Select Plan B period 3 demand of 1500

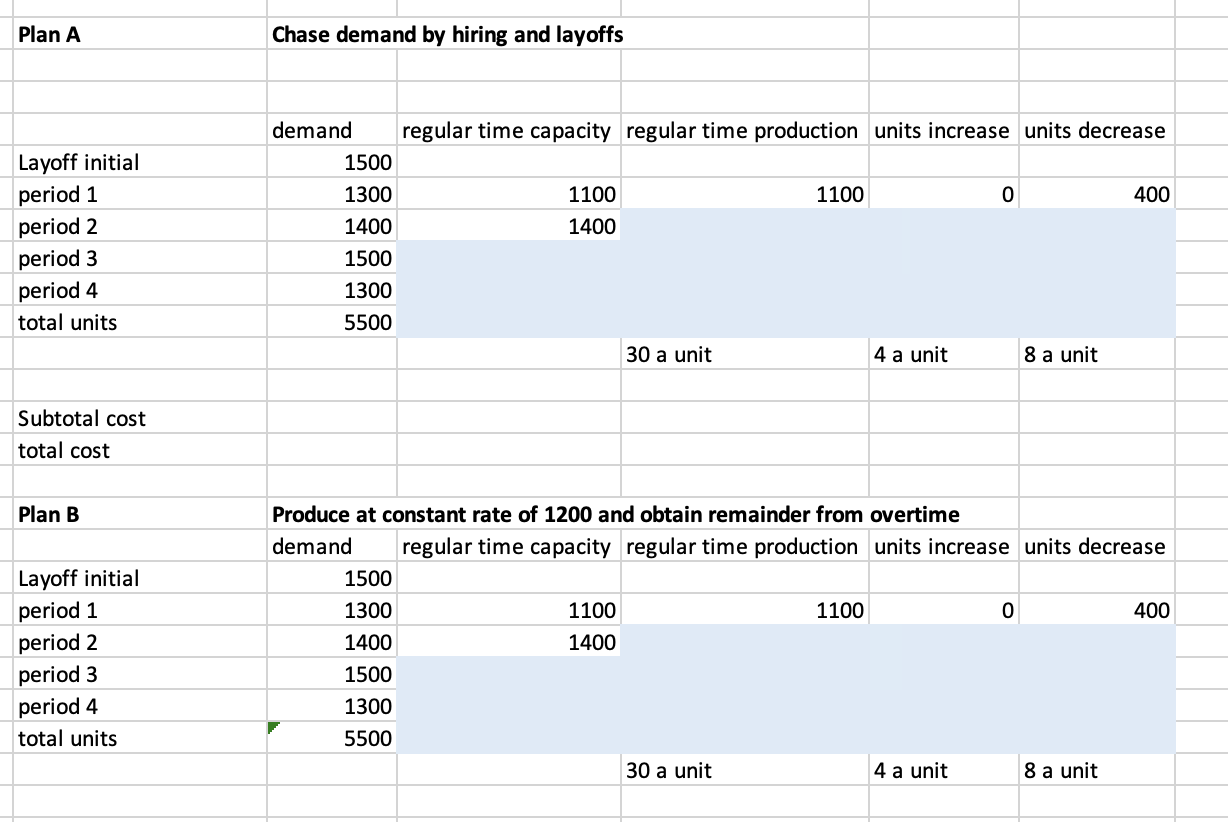[370, 674]
